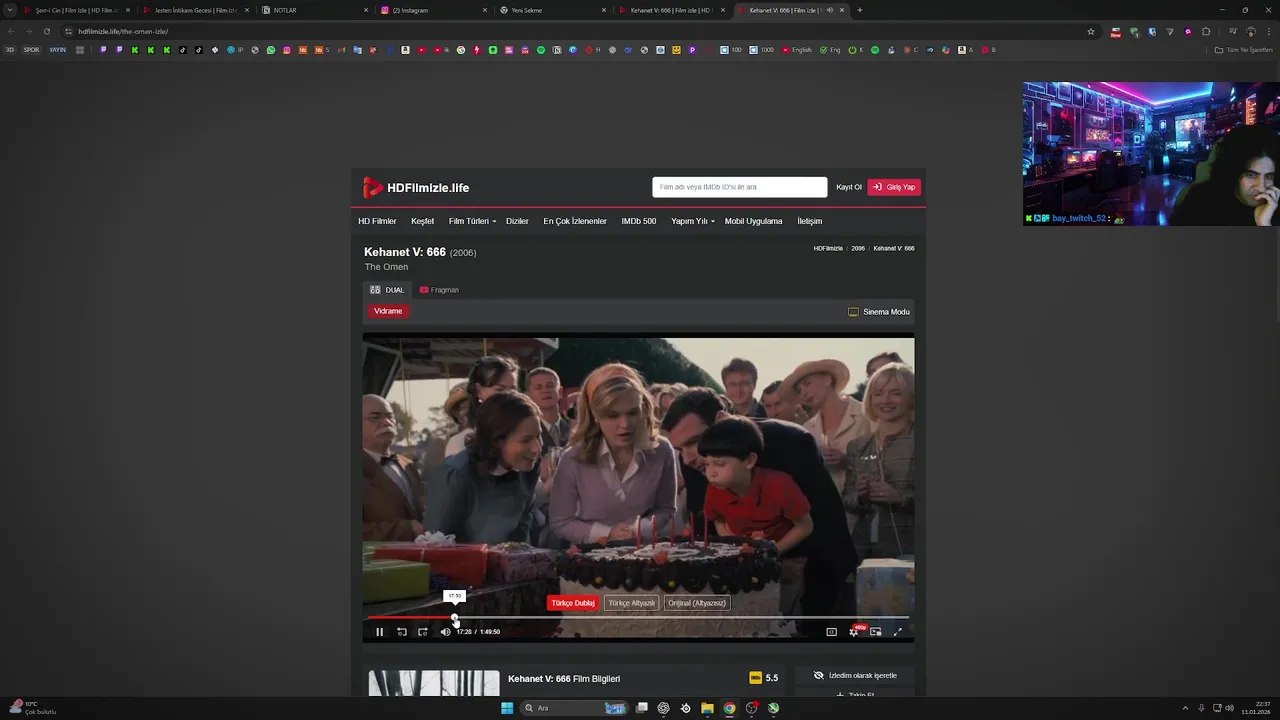
Task: Enable picture-in-picture for the video
Action: [876, 632]
